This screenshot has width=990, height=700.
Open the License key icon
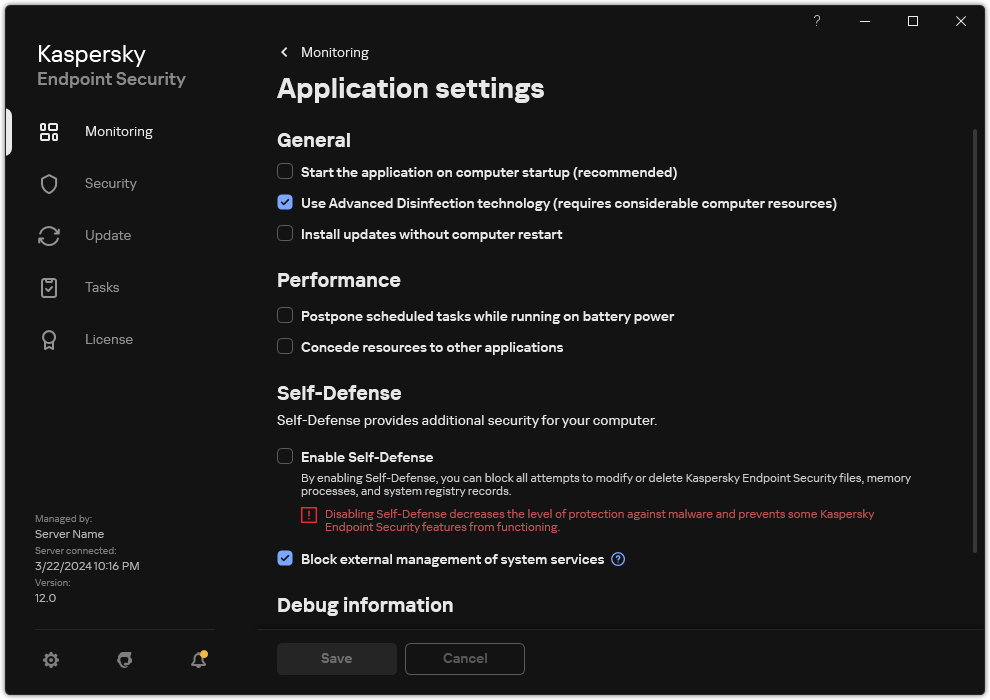tap(49, 339)
